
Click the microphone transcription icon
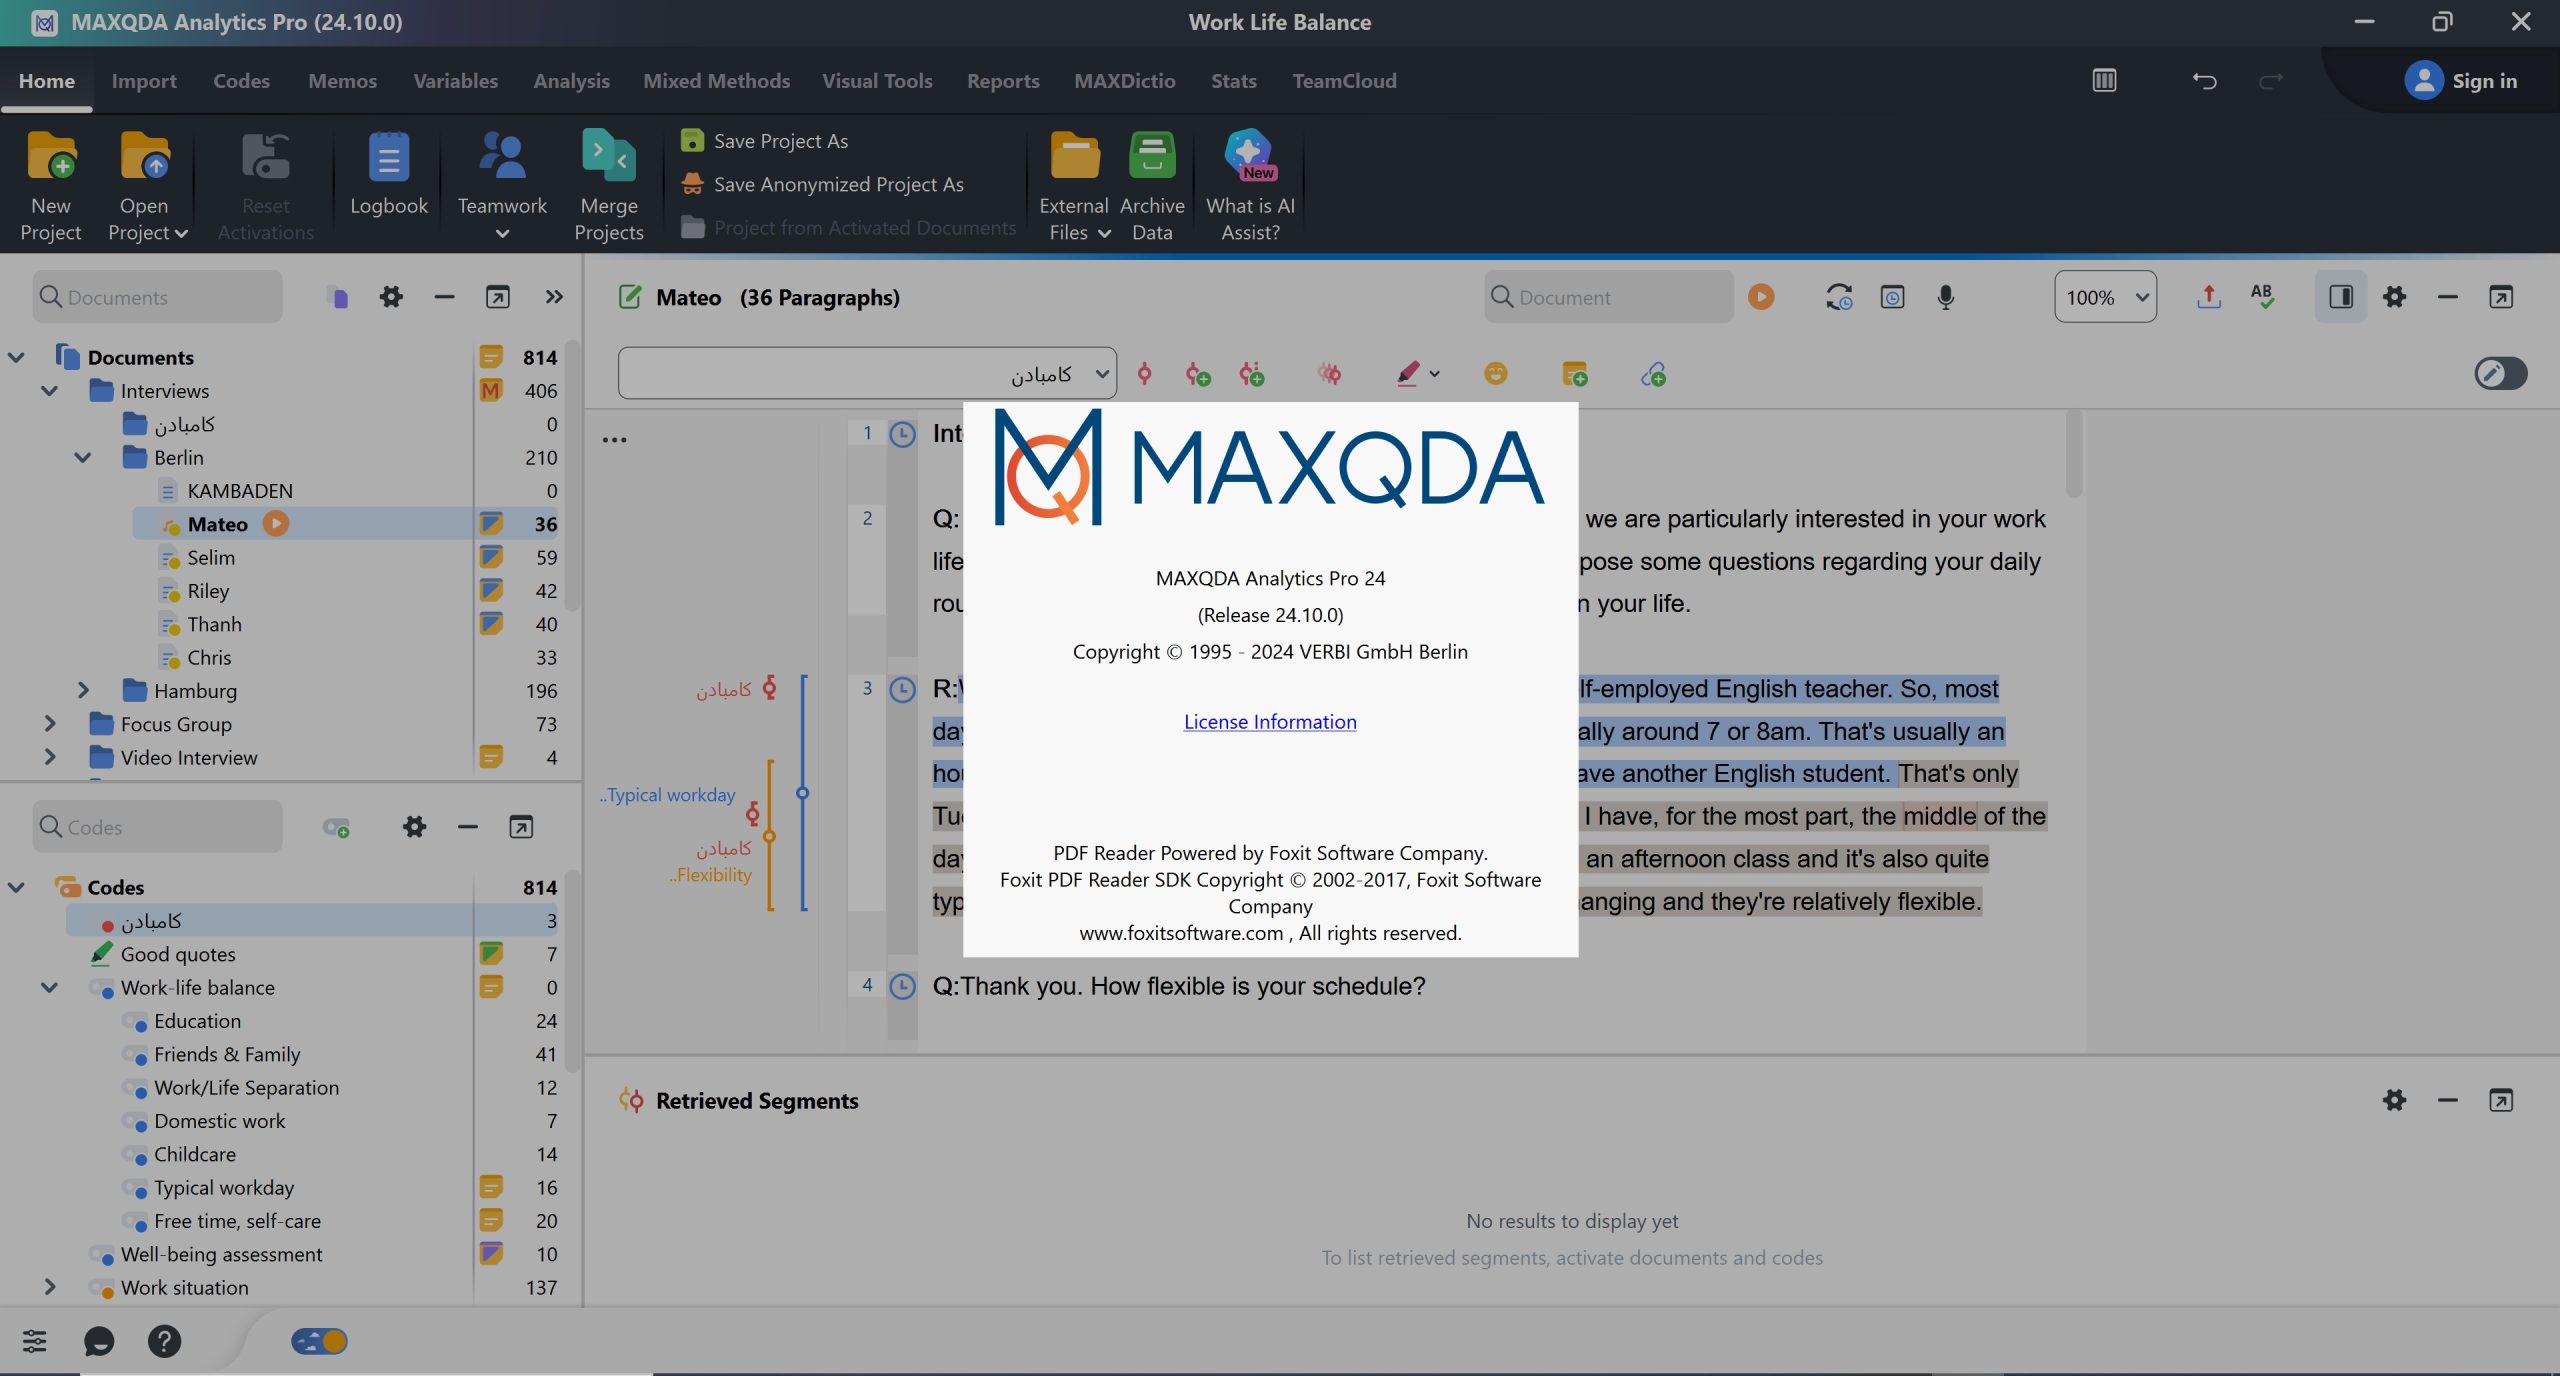click(x=1945, y=297)
